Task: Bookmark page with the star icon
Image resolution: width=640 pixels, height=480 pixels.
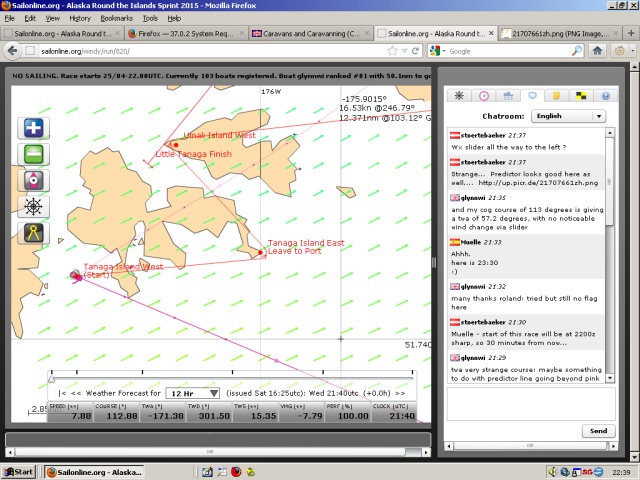Action: coord(392,51)
